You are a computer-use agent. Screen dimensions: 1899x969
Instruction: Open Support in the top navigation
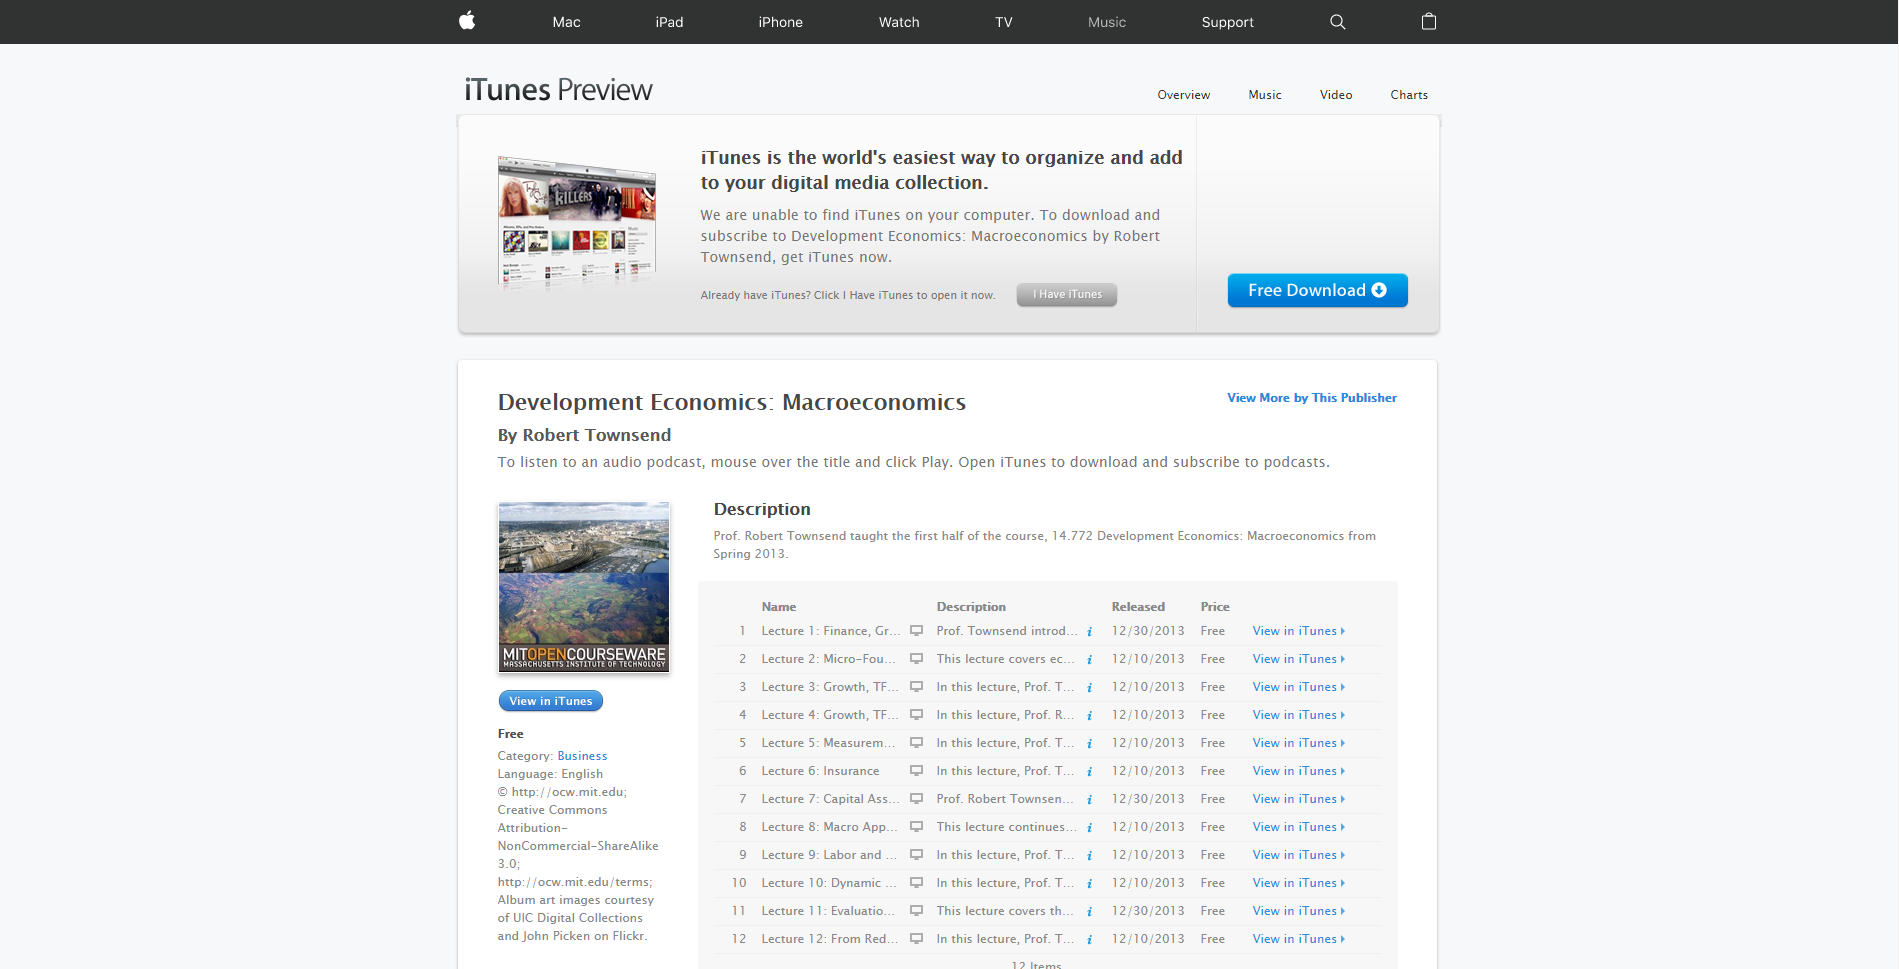[x=1227, y=22]
